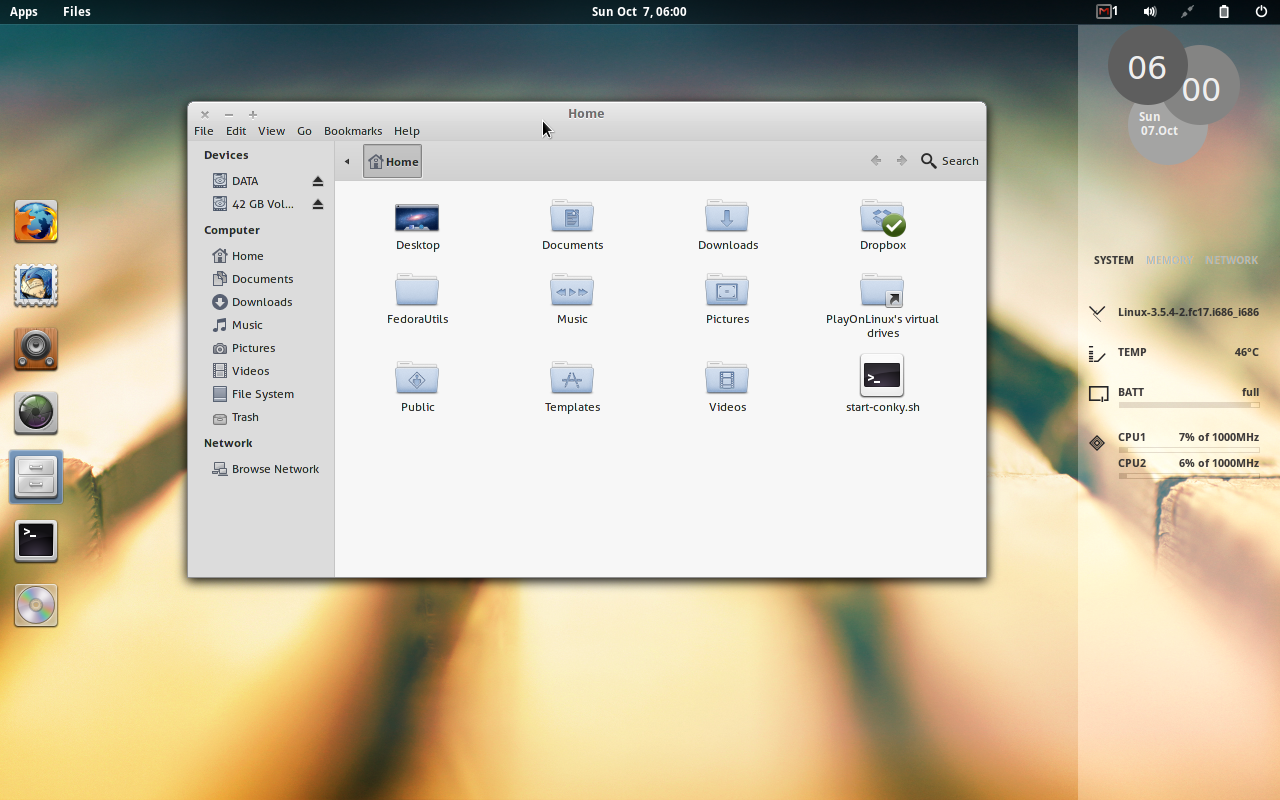
Task: Open the camera lens app in dock
Action: coord(36,413)
